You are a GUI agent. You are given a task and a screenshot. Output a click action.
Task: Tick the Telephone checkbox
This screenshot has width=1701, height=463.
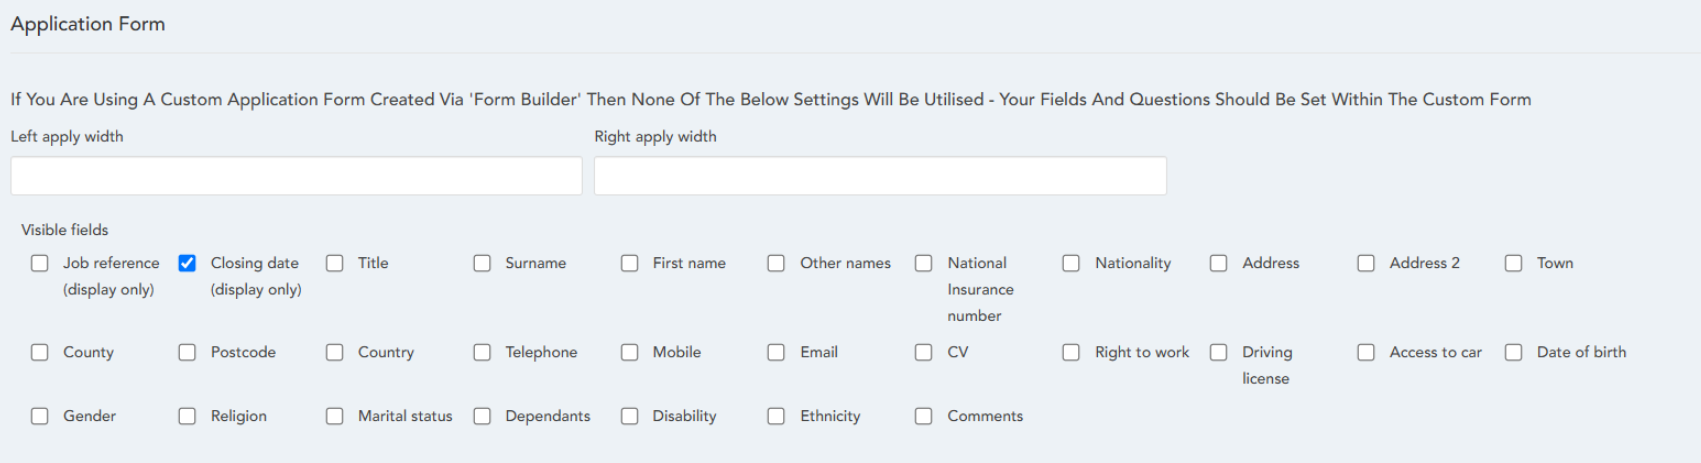point(482,352)
